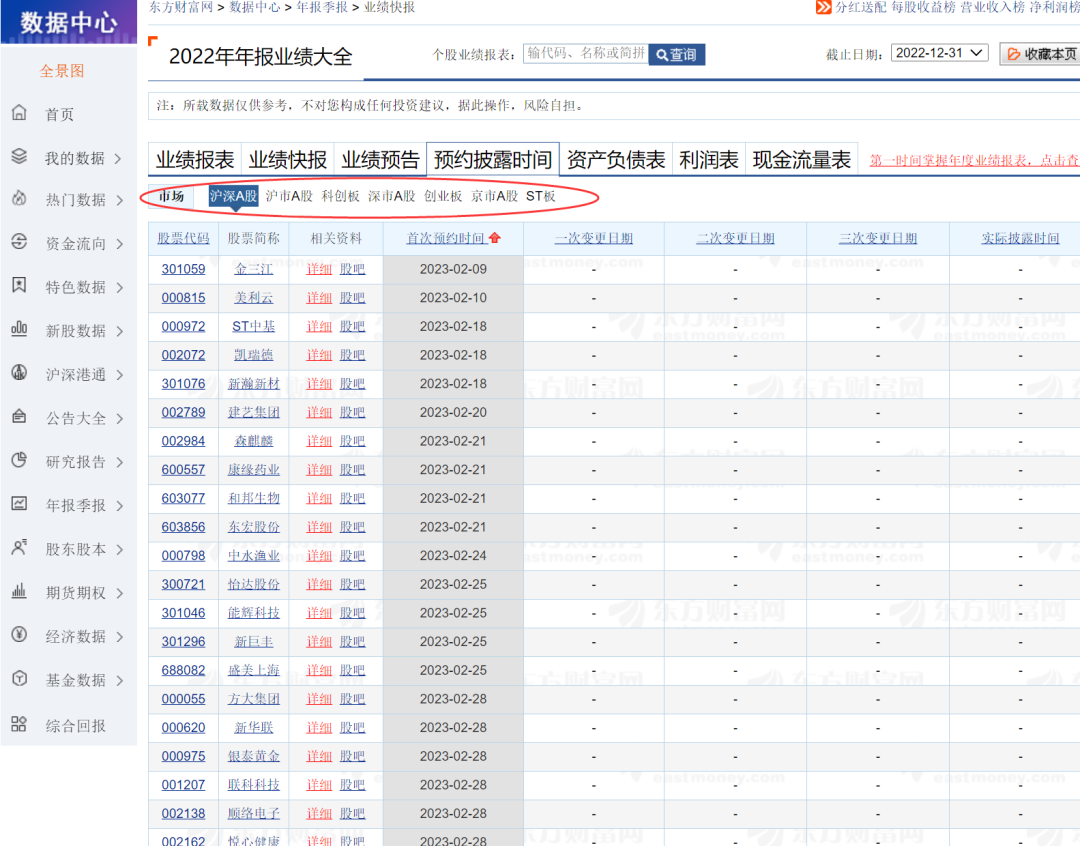Click the icon beside 沪深港通
This screenshot has width=1080, height=846.
19,373
